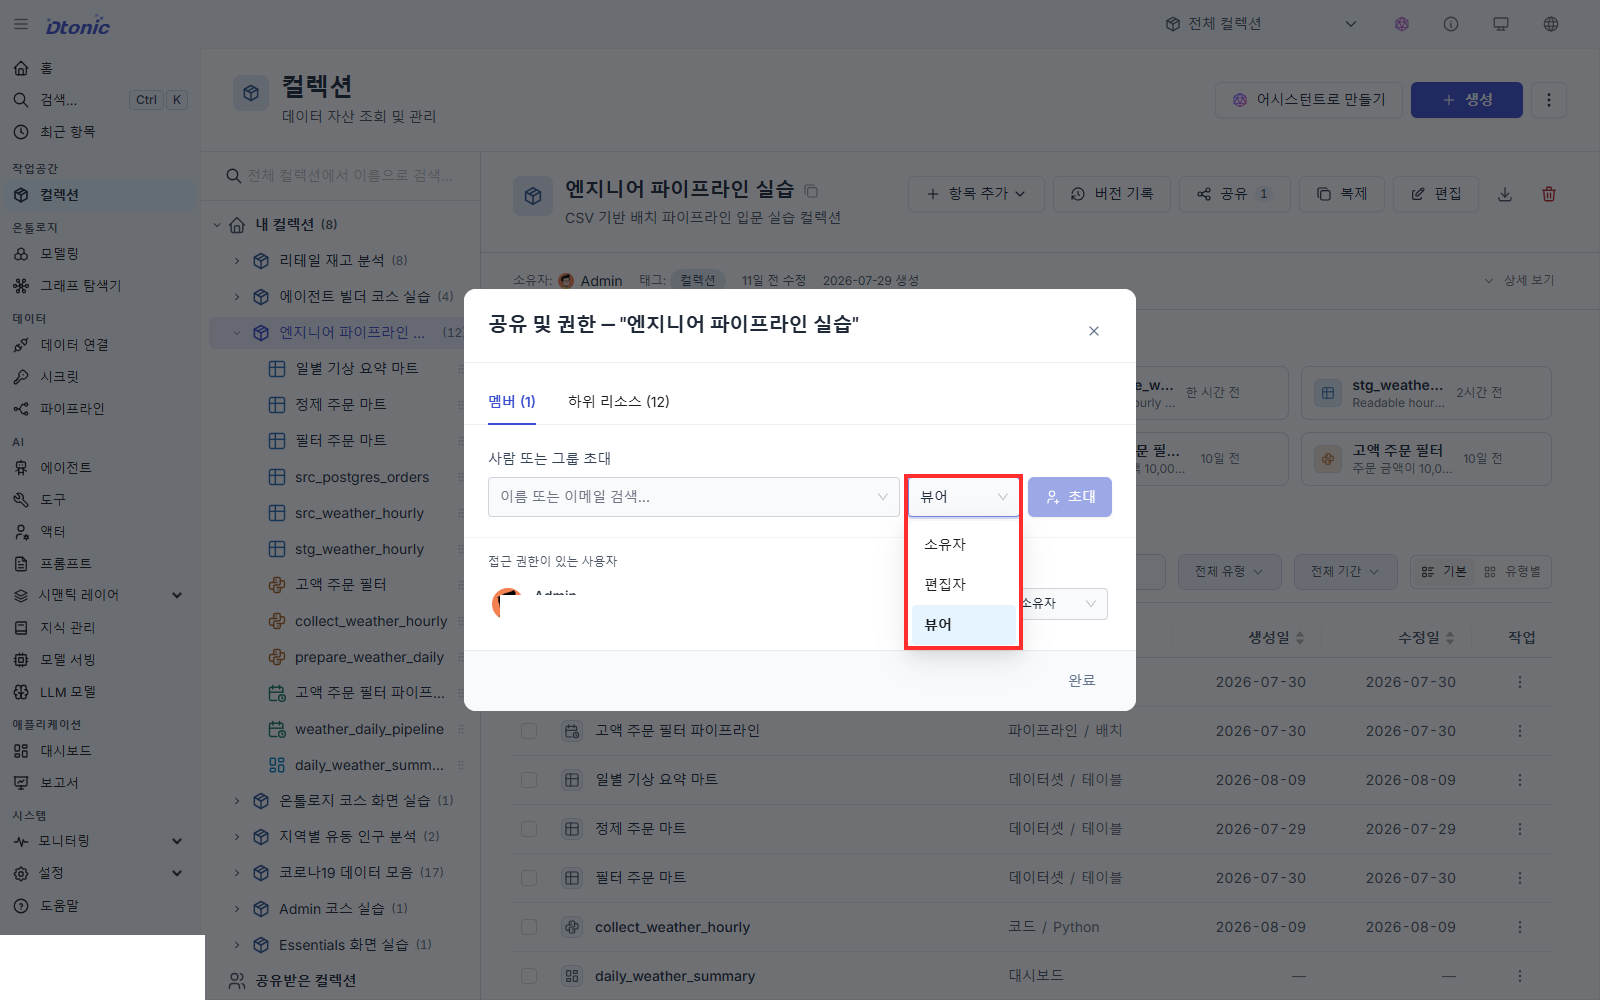Click the purple assistant icon in the top bar
Screen dimensions: 1600x1000
(x=1402, y=24)
